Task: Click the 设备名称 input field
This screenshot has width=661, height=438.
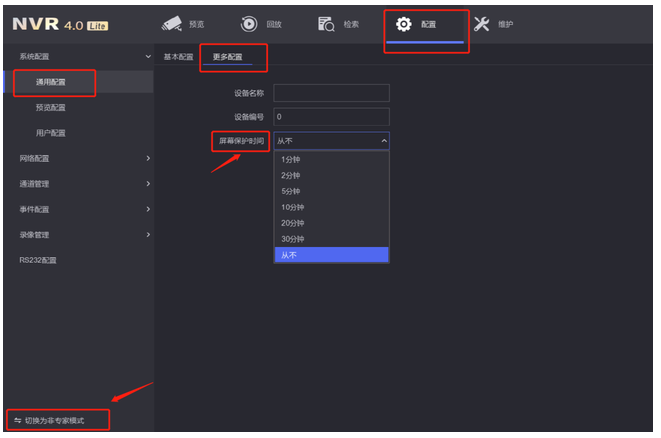Action: click(331, 93)
